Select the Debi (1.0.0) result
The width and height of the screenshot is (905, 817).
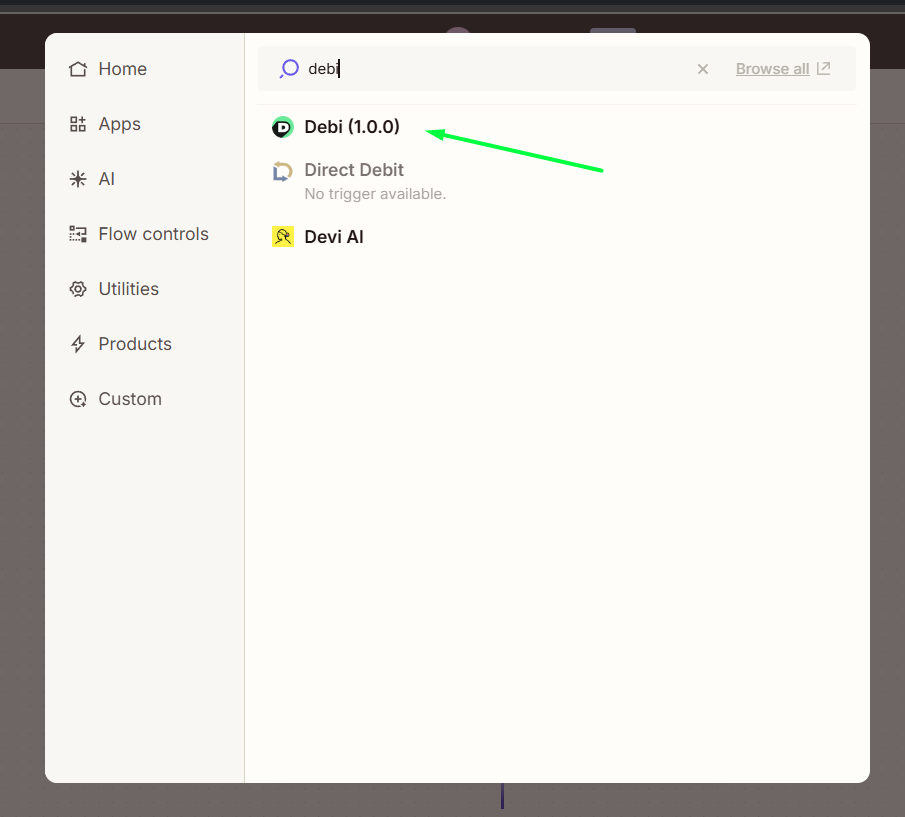[x=352, y=127]
